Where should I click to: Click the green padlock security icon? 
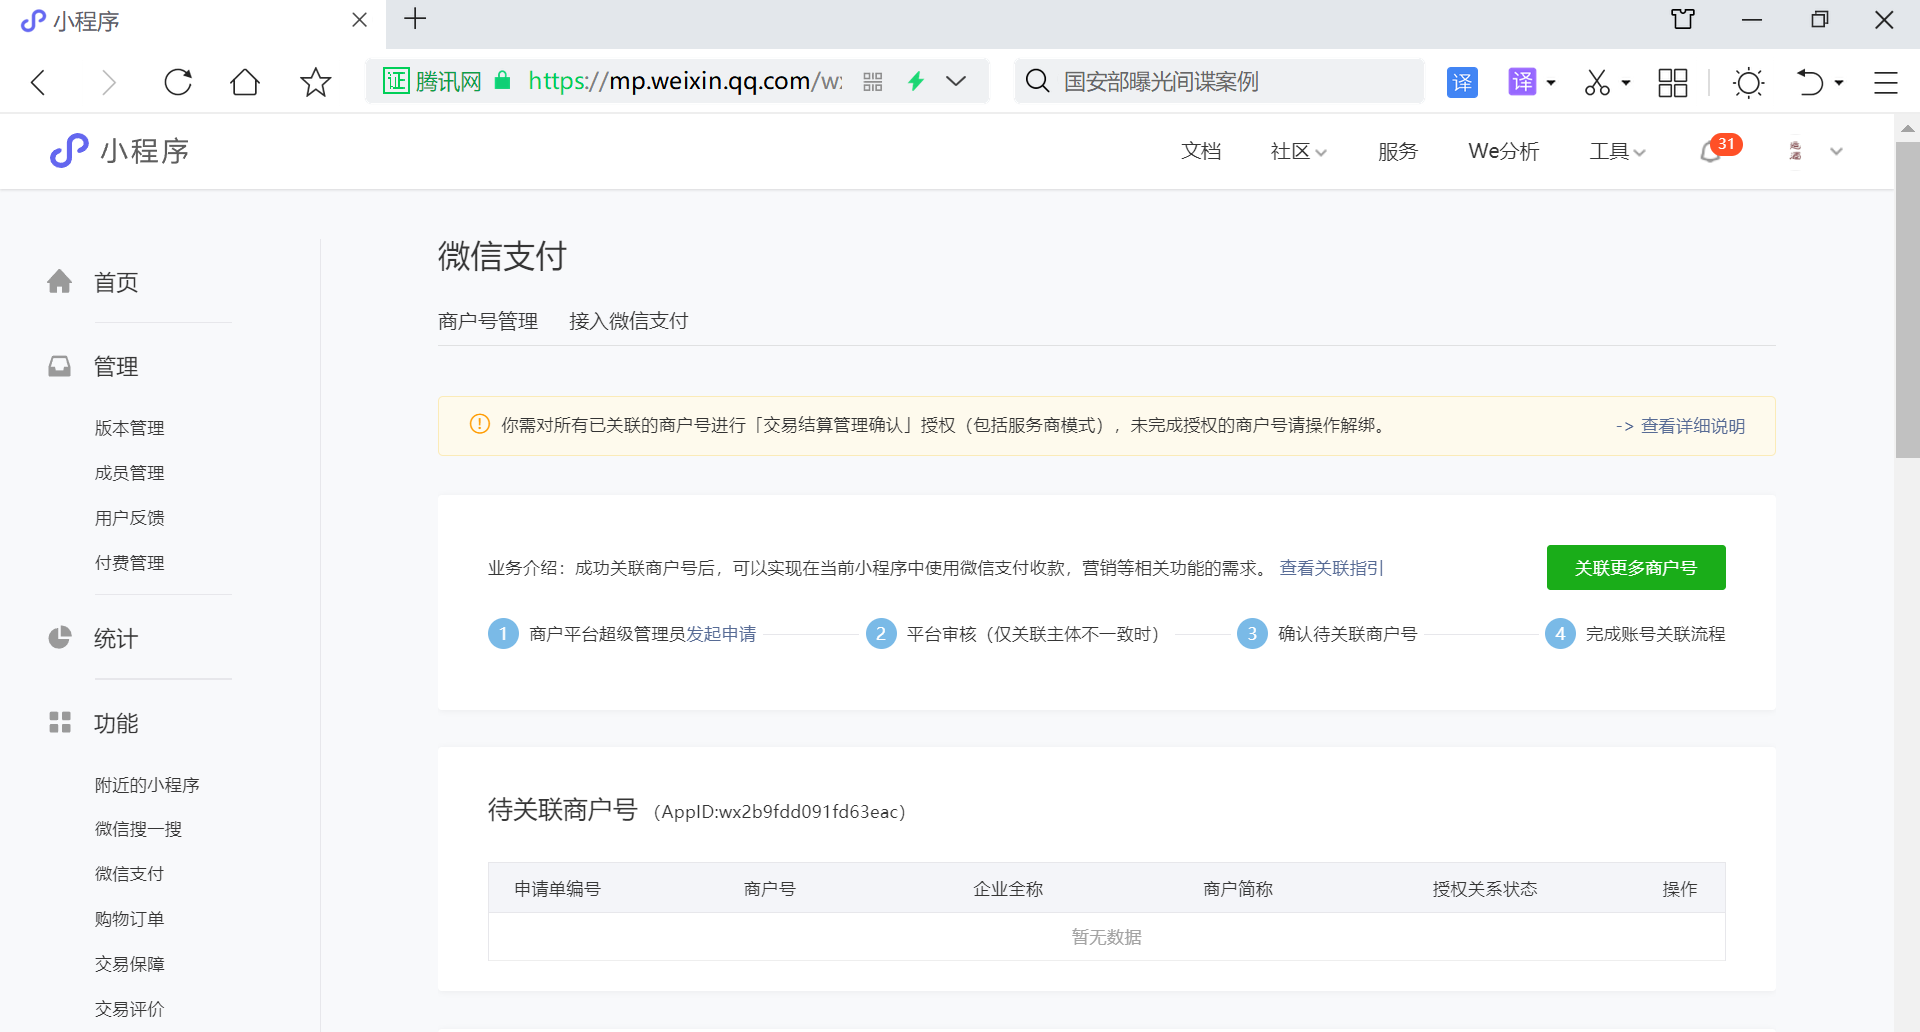click(x=503, y=81)
